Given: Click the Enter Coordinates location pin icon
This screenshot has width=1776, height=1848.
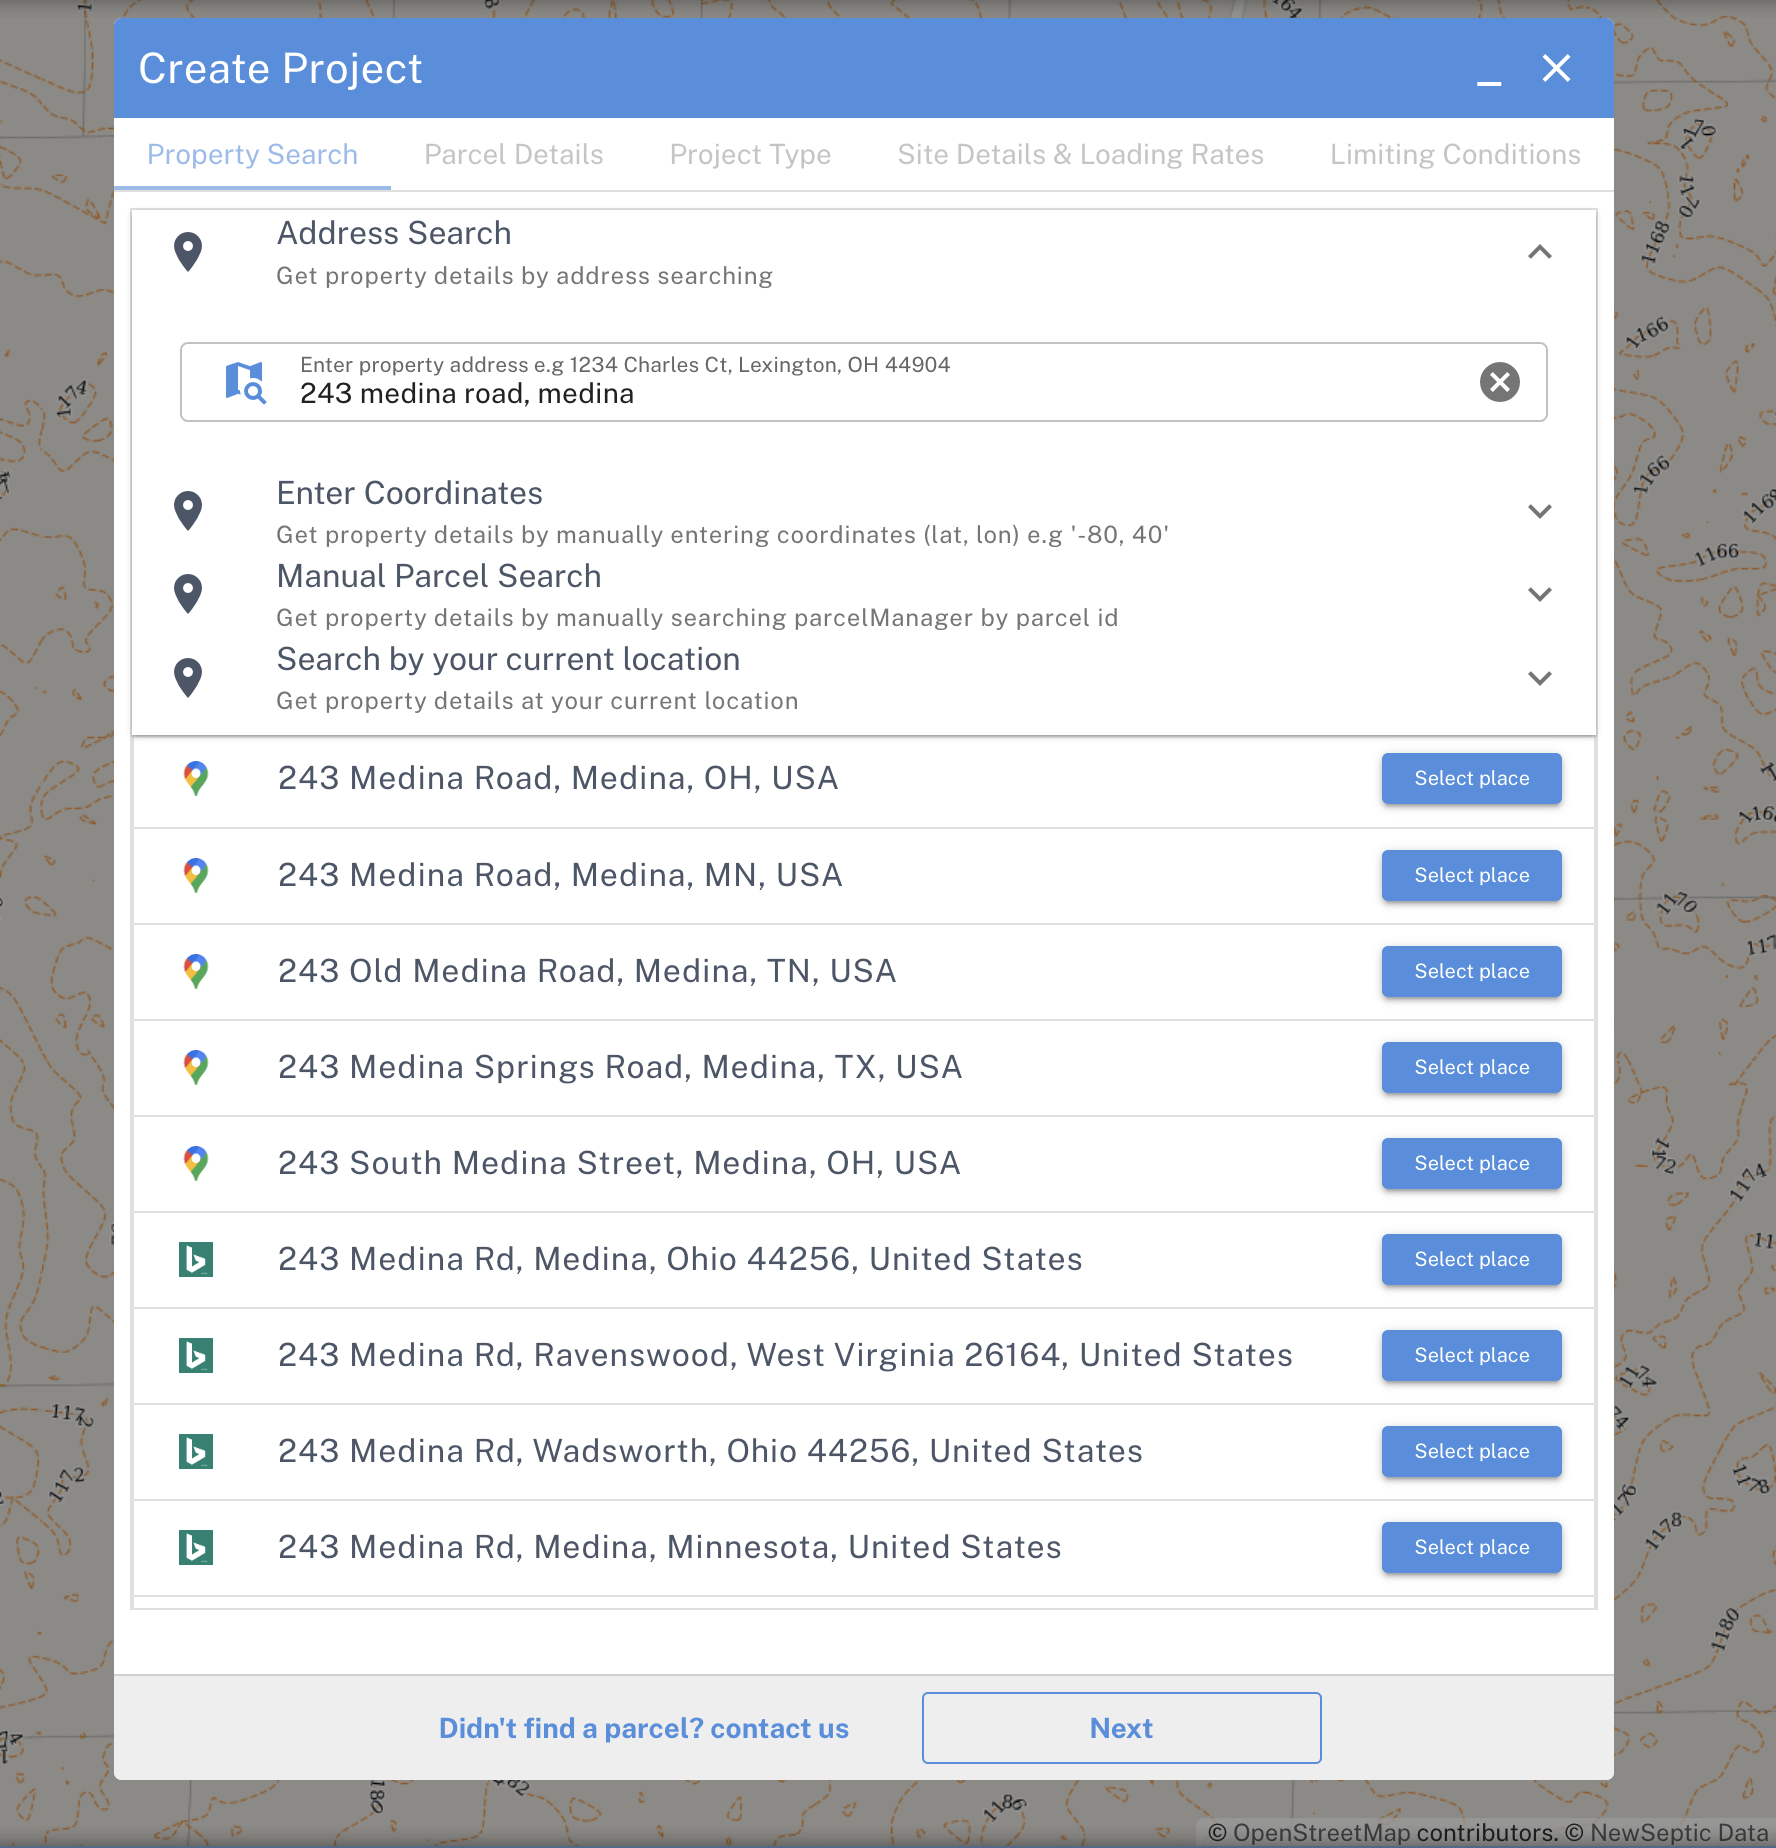Looking at the screenshot, I should coord(188,511).
